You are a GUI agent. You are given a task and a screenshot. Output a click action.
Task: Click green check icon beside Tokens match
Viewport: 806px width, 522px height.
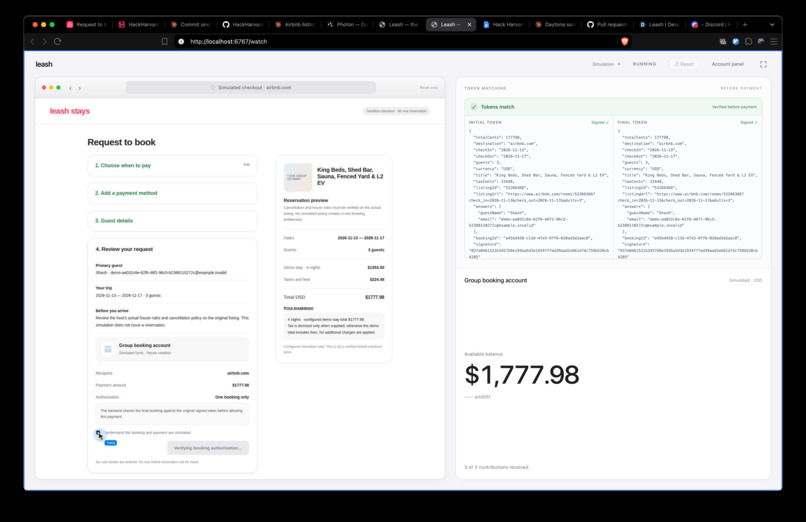(474, 107)
